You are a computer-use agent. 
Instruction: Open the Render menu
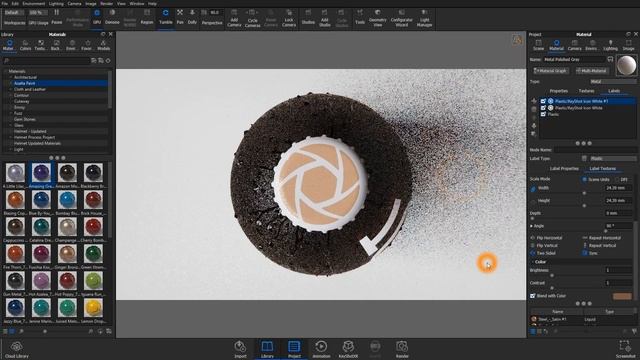(107, 3)
